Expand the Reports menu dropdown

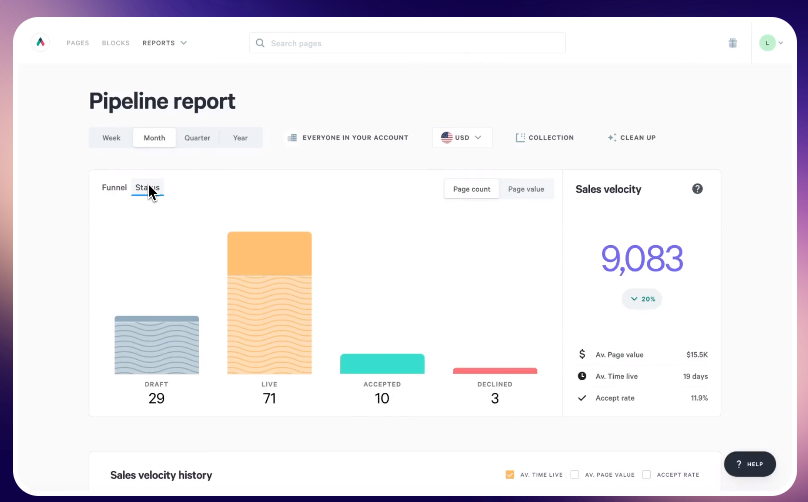[164, 43]
